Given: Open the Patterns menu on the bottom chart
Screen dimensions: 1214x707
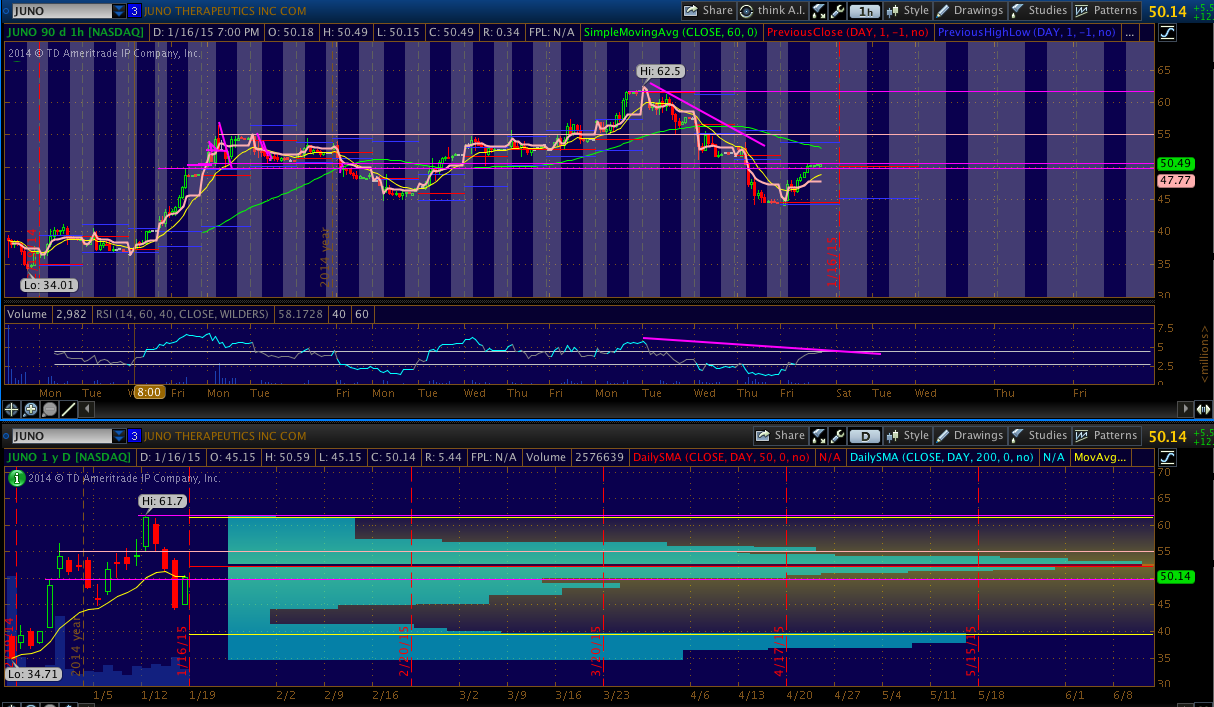Looking at the screenshot, I should click(1106, 436).
